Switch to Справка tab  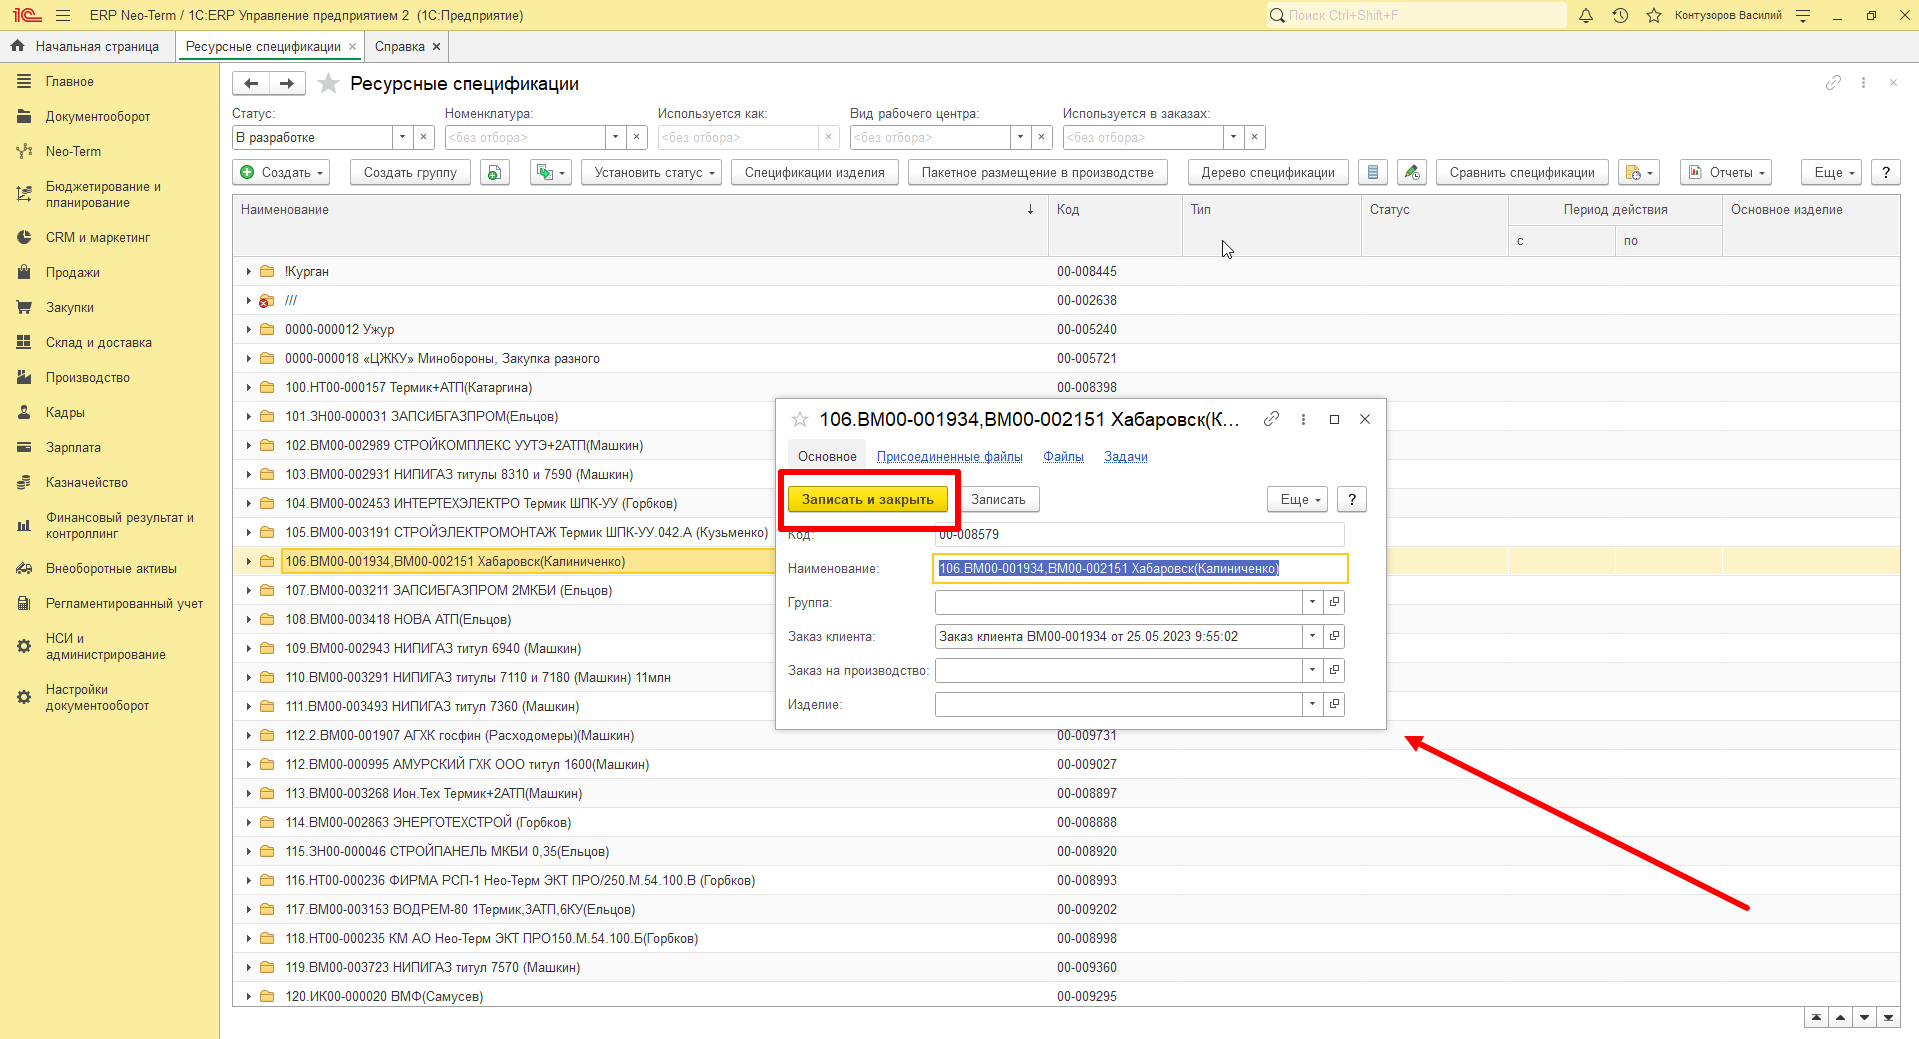[x=400, y=46]
